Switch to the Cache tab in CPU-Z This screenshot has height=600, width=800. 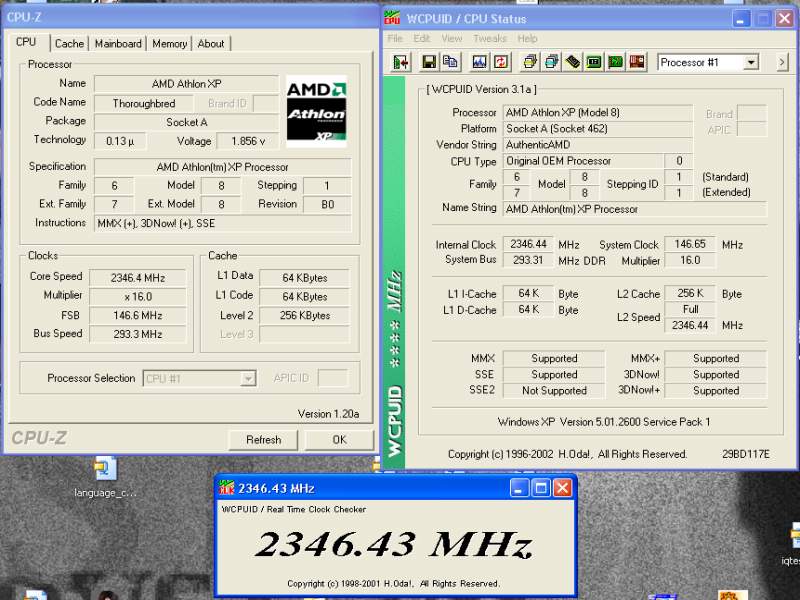click(x=69, y=44)
